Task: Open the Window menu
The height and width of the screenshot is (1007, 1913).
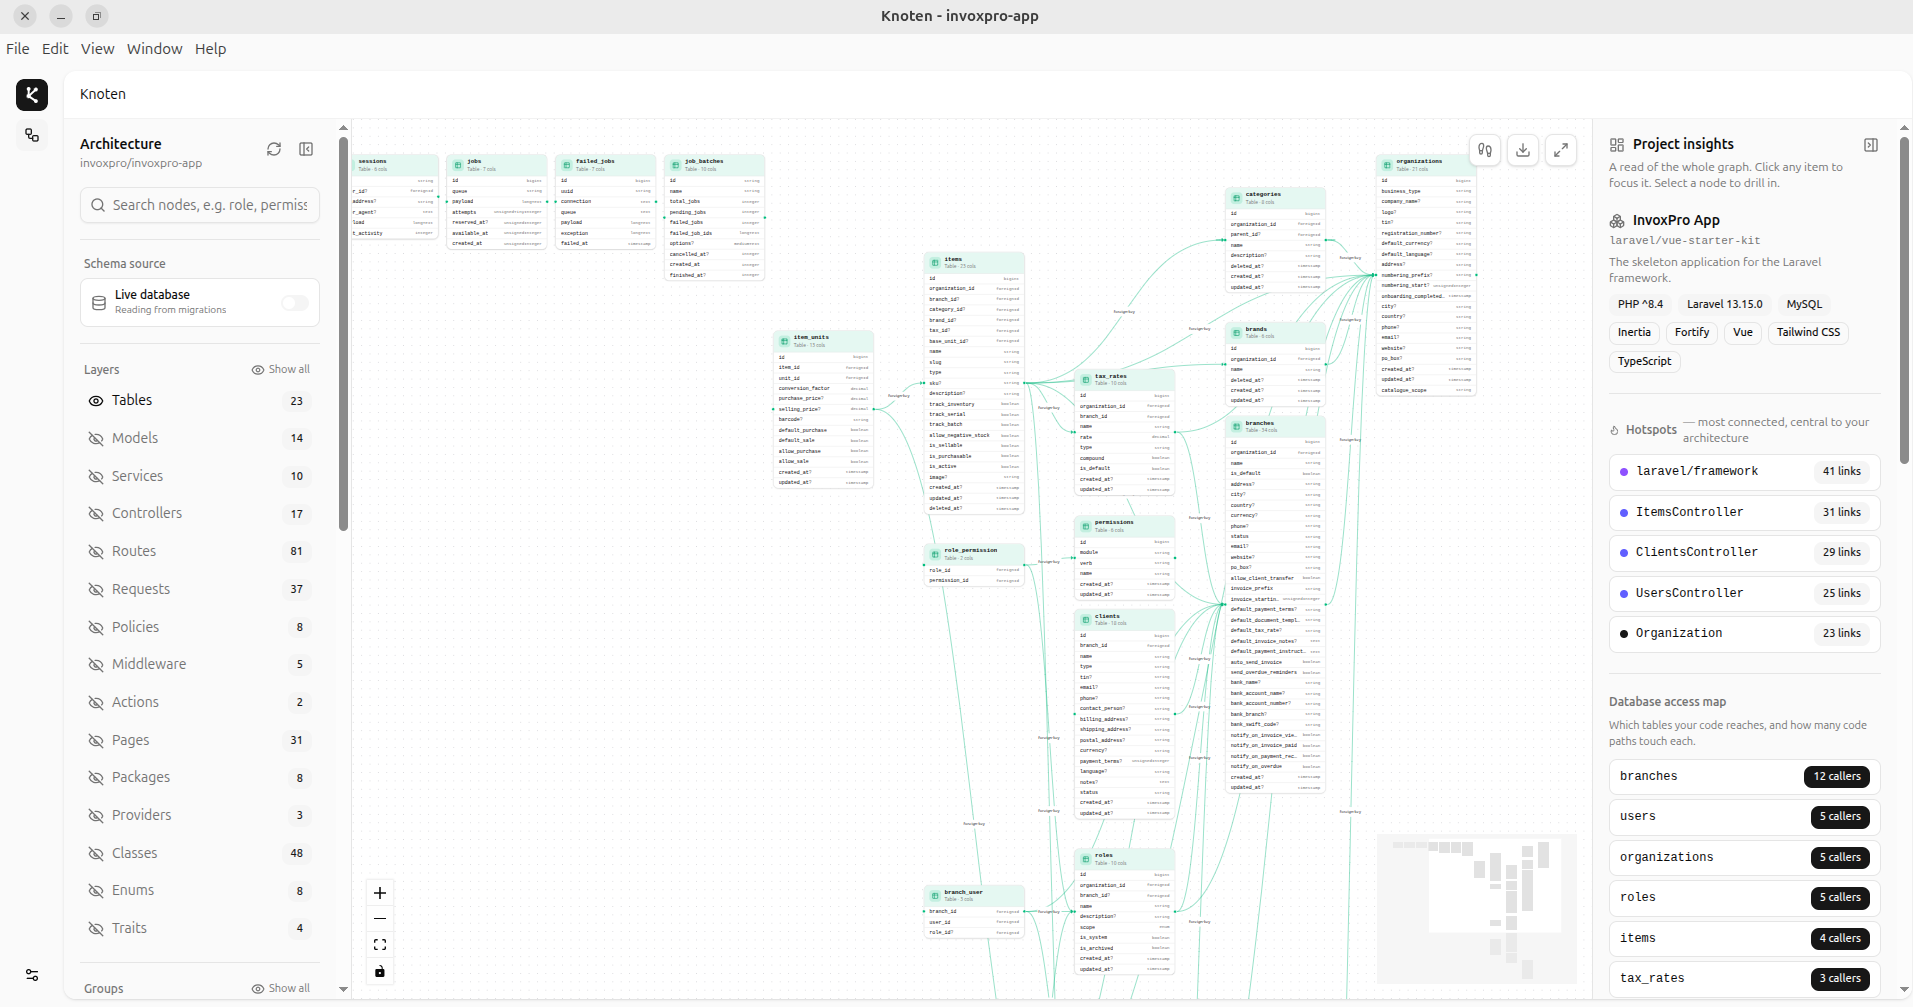Action: tap(154, 49)
